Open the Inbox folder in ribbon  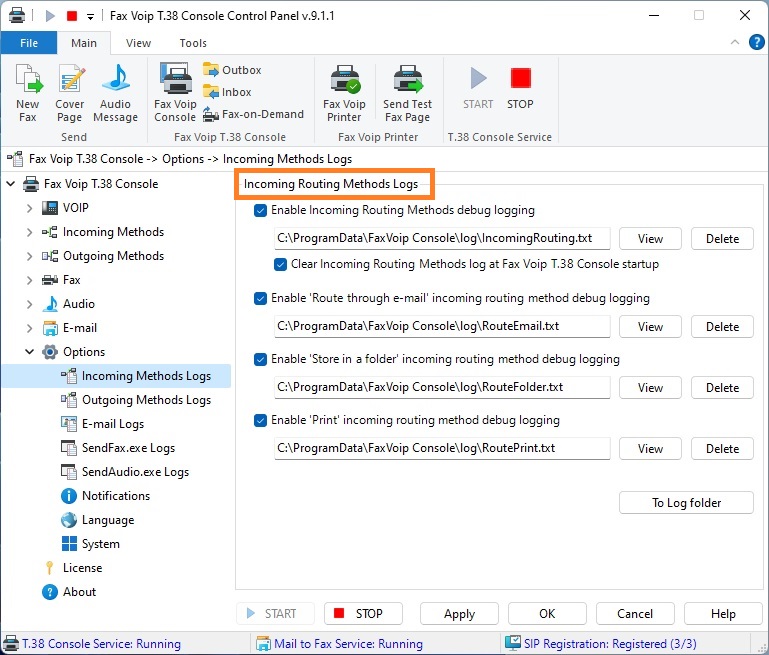227,92
